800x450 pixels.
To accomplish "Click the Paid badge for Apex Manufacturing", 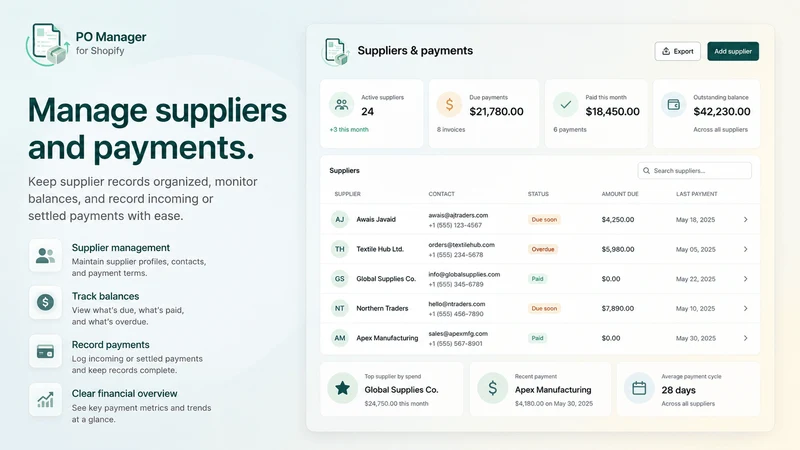I will [x=537, y=338].
